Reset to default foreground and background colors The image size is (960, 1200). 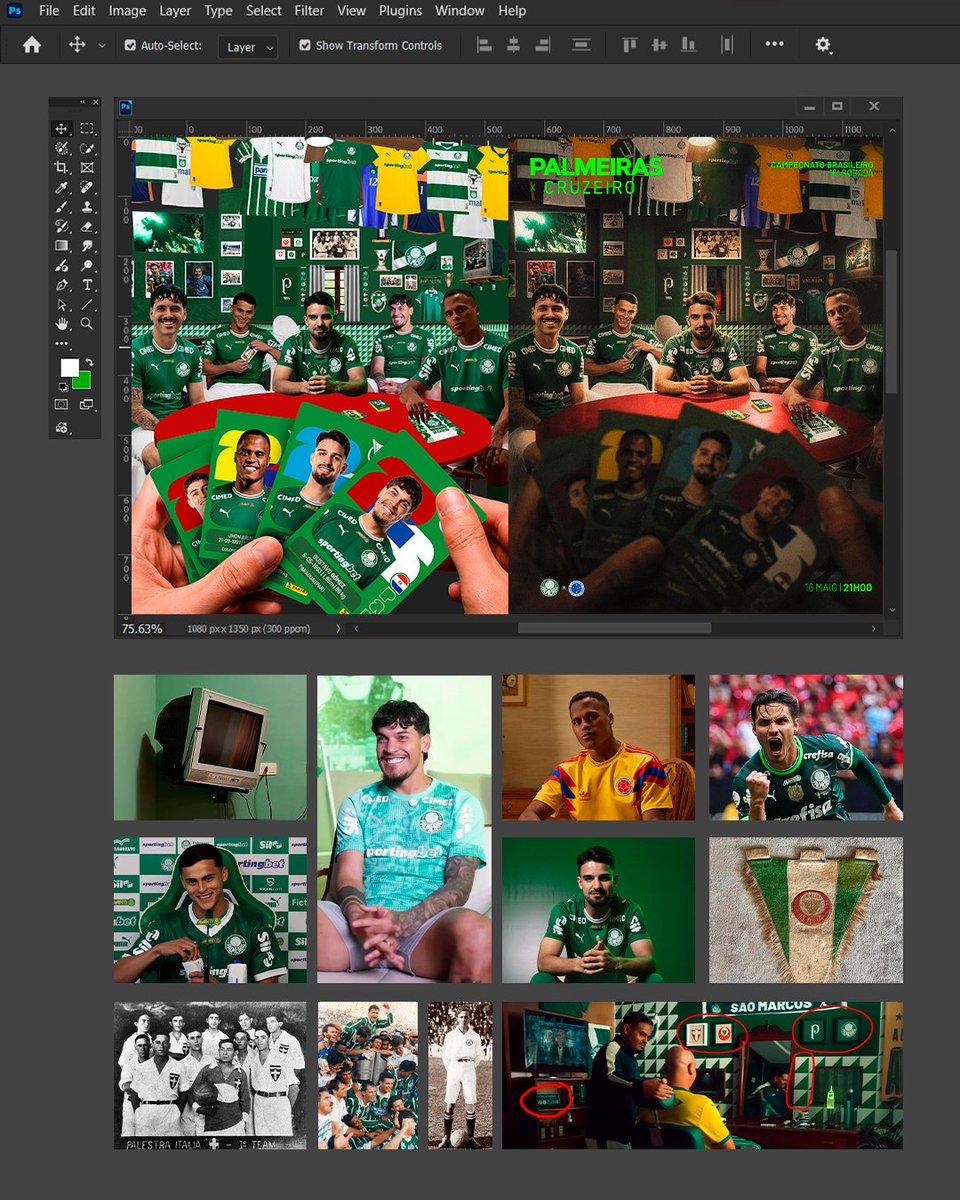click(x=61, y=386)
